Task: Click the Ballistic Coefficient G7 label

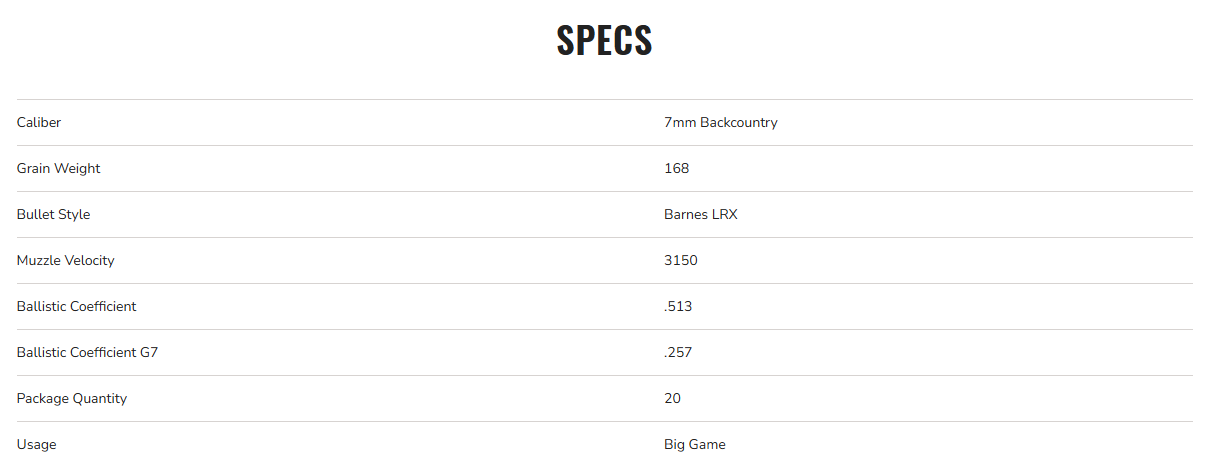Action: tap(87, 353)
